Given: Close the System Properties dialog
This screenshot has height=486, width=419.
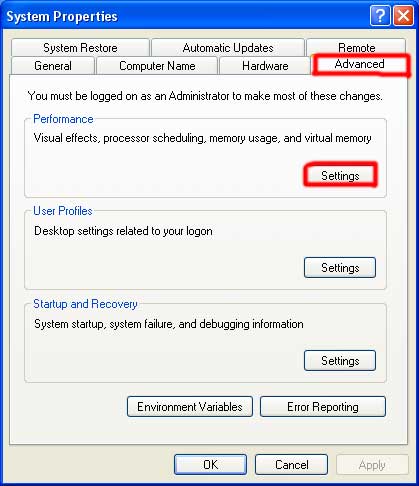Looking at the screenshot, I should [403, 15].
